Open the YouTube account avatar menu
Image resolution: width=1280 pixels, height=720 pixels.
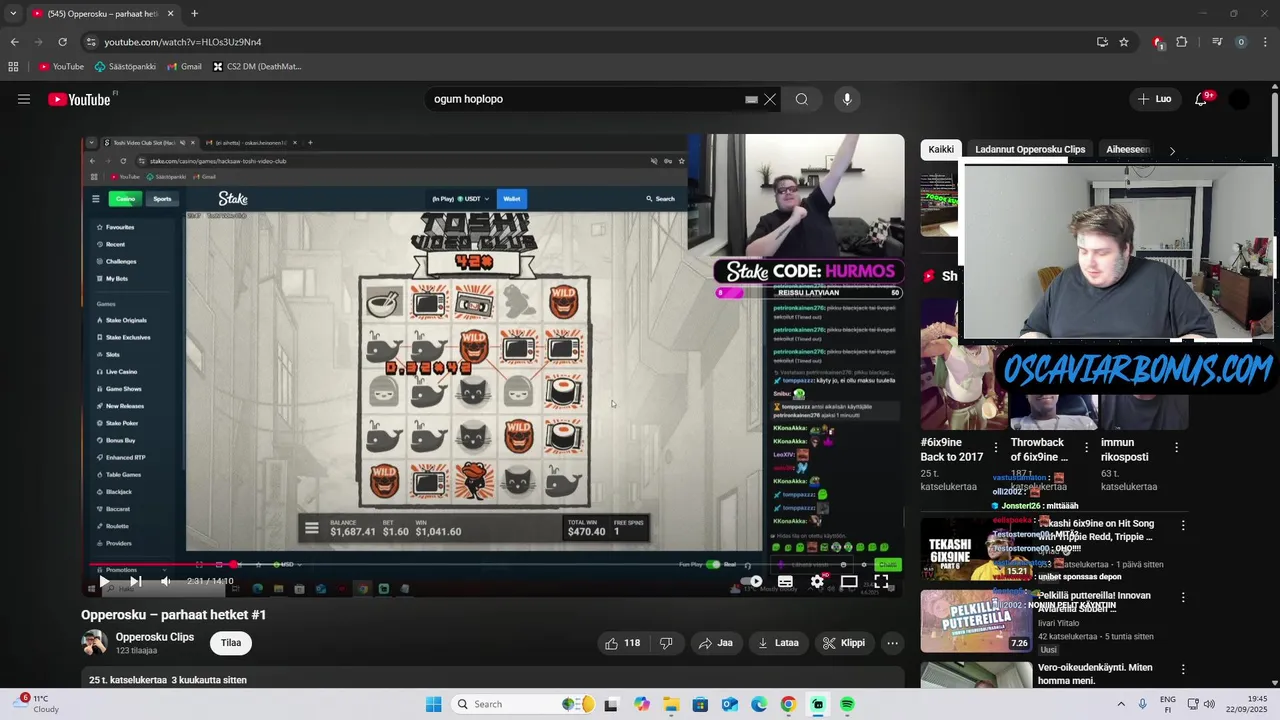[x=1239, y=99]
